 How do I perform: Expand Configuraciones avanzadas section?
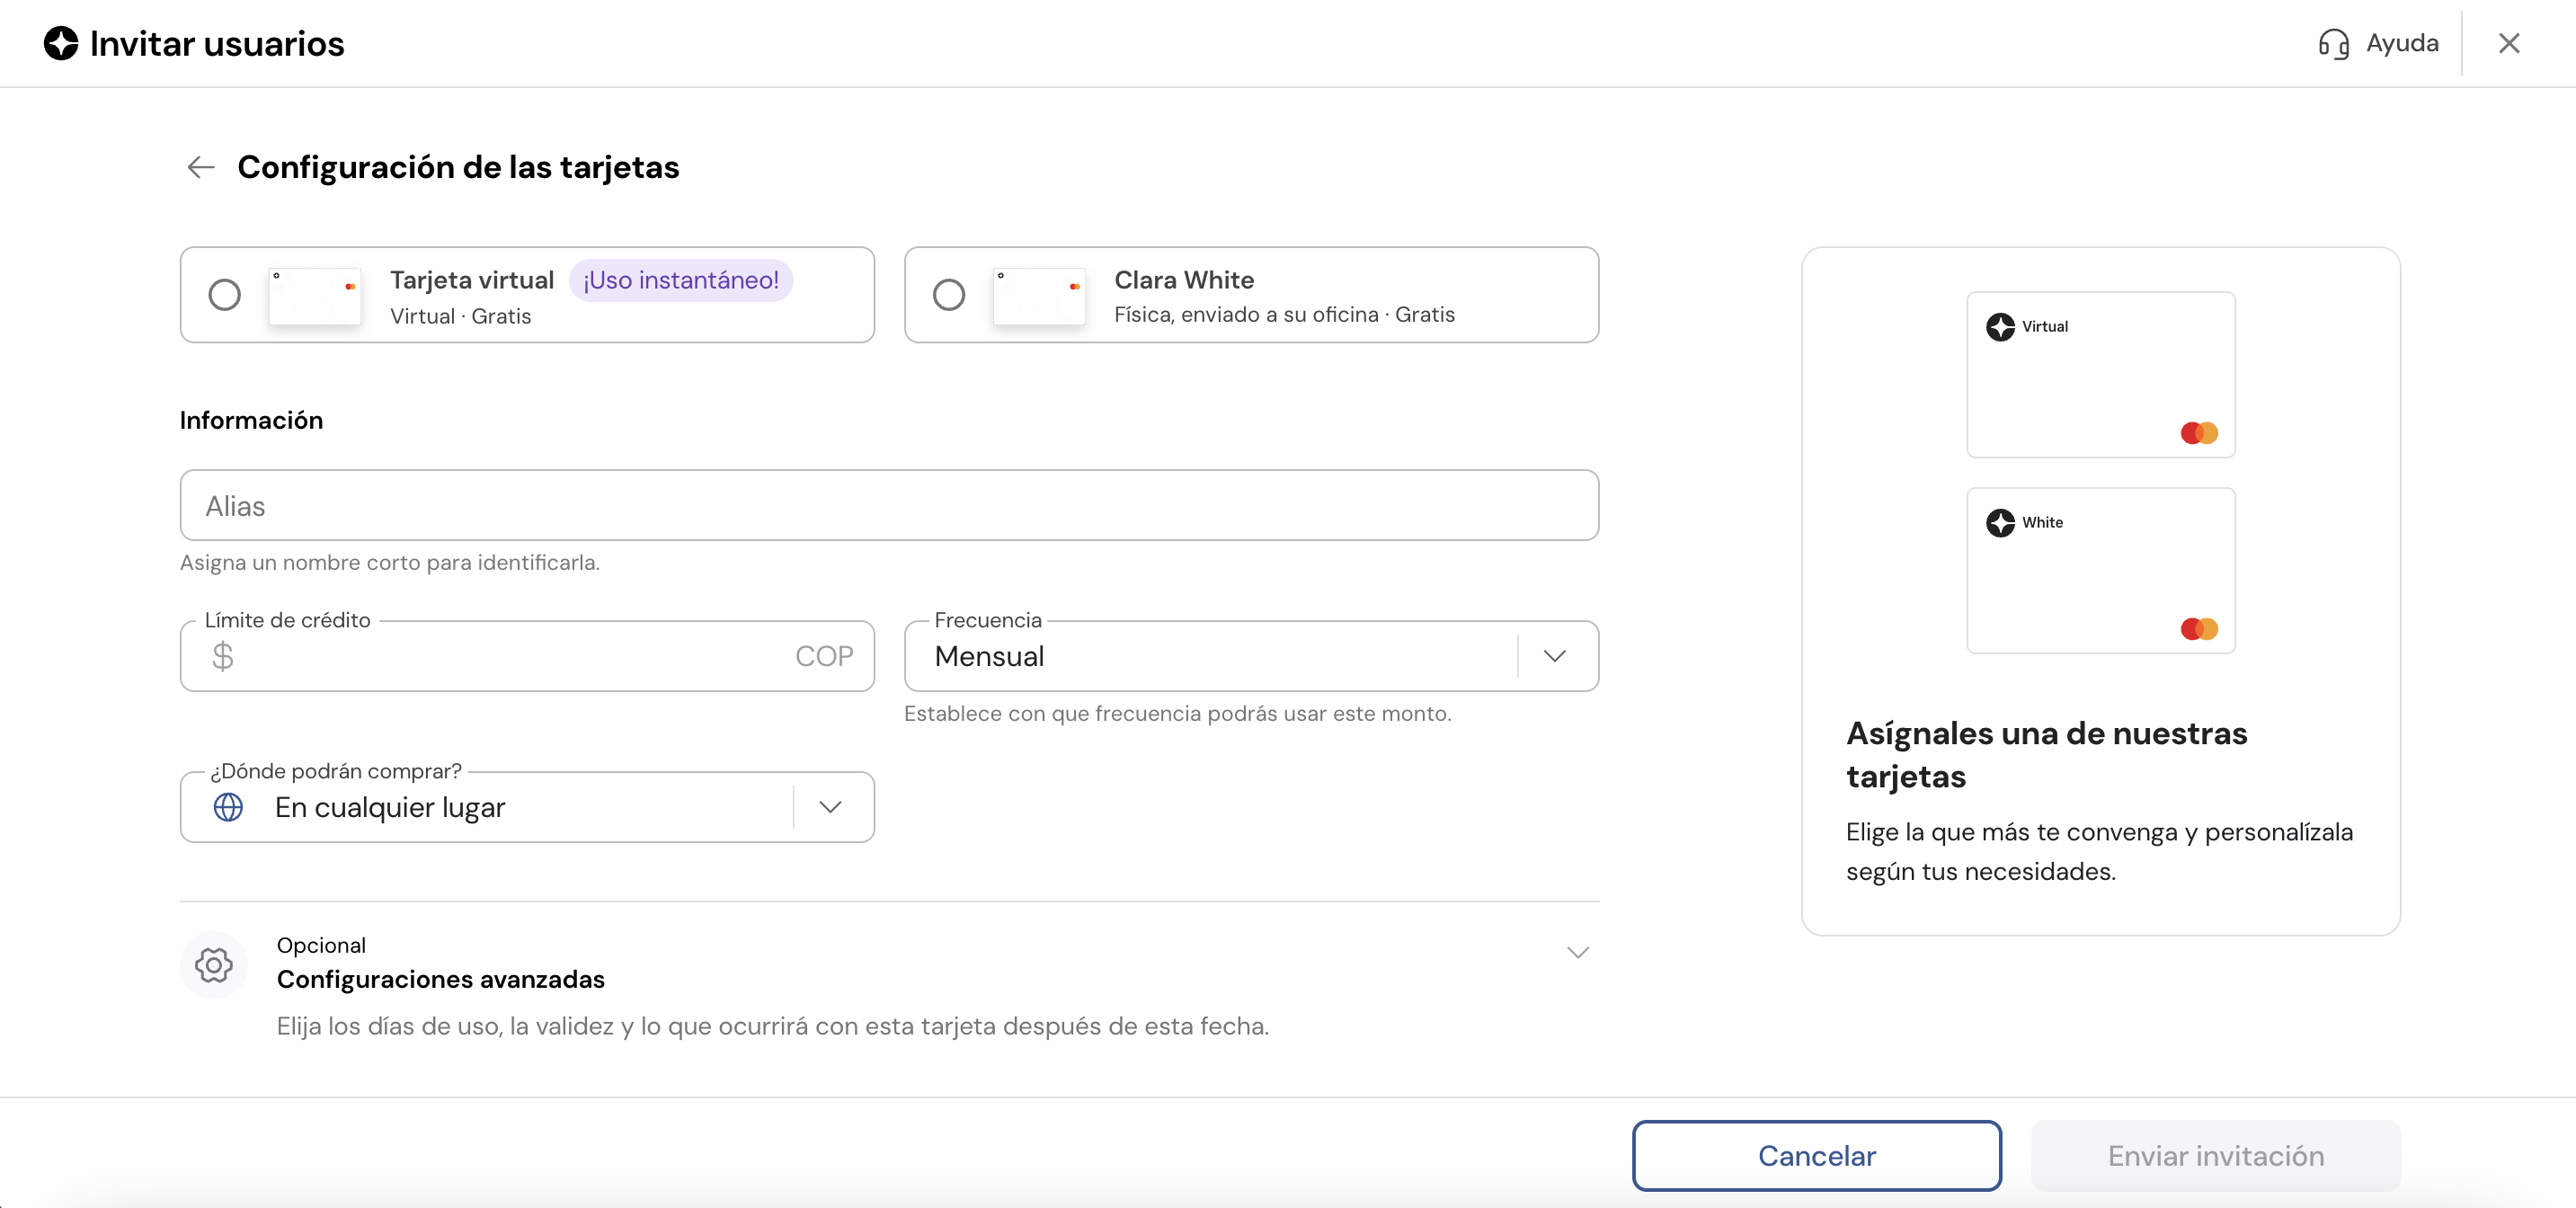[x=889, y=986]
